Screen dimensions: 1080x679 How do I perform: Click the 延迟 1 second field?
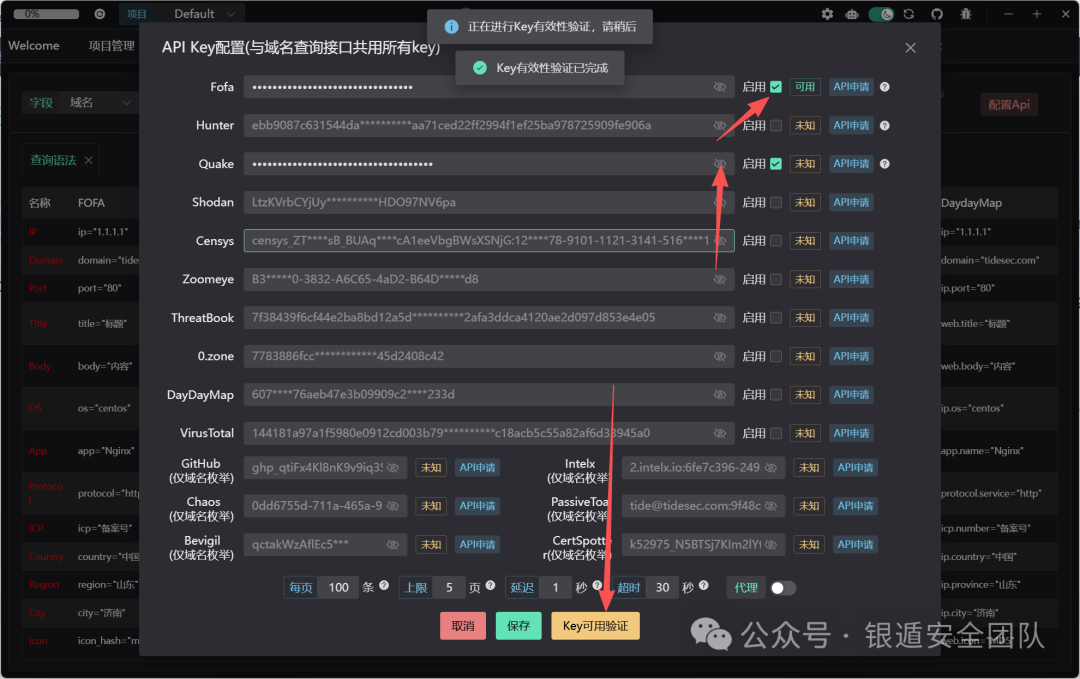pyautogui.click(x=555, y=587)
